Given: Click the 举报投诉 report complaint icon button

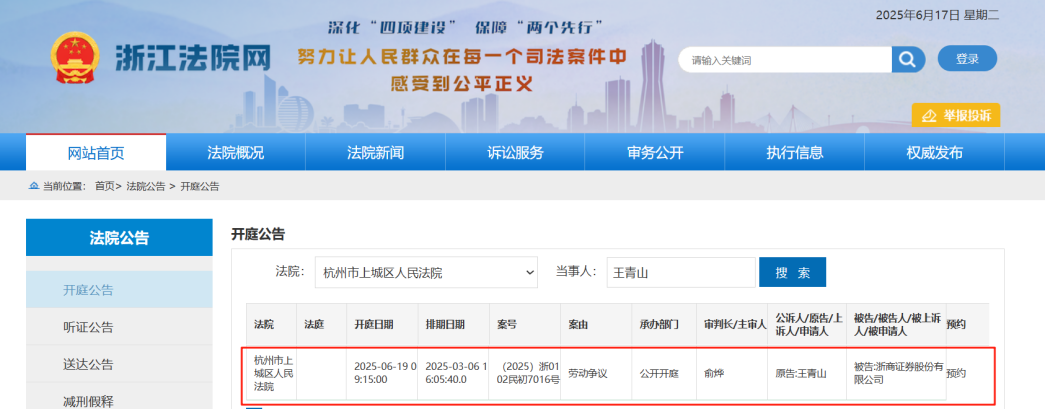Looking at the screenshot, I should tap(955, 115).
